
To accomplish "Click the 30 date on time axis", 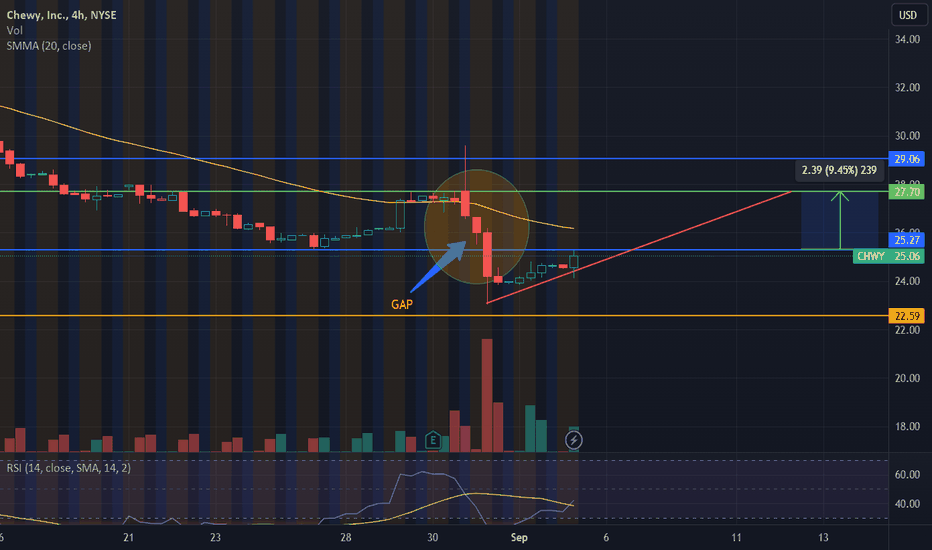I will click(x=432, y=538).
